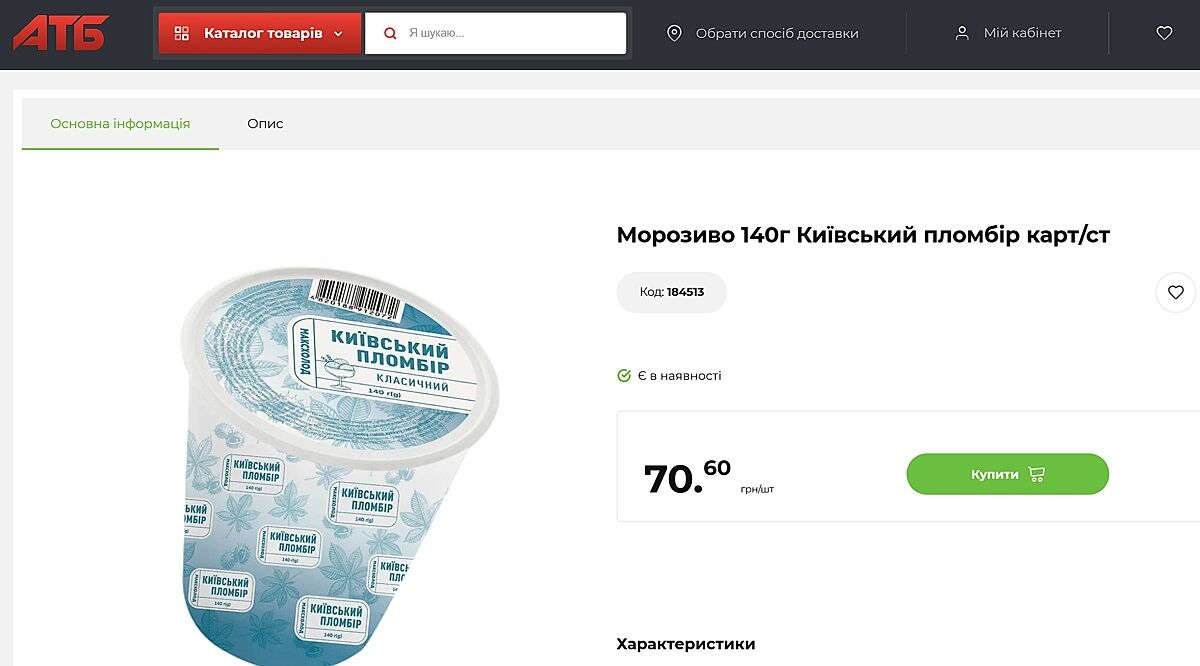The width and height of the screenshot is (1200, 666).
Task: Open favorites via header heart icon
Action: pyautogui.click(x=1164, y=33)
